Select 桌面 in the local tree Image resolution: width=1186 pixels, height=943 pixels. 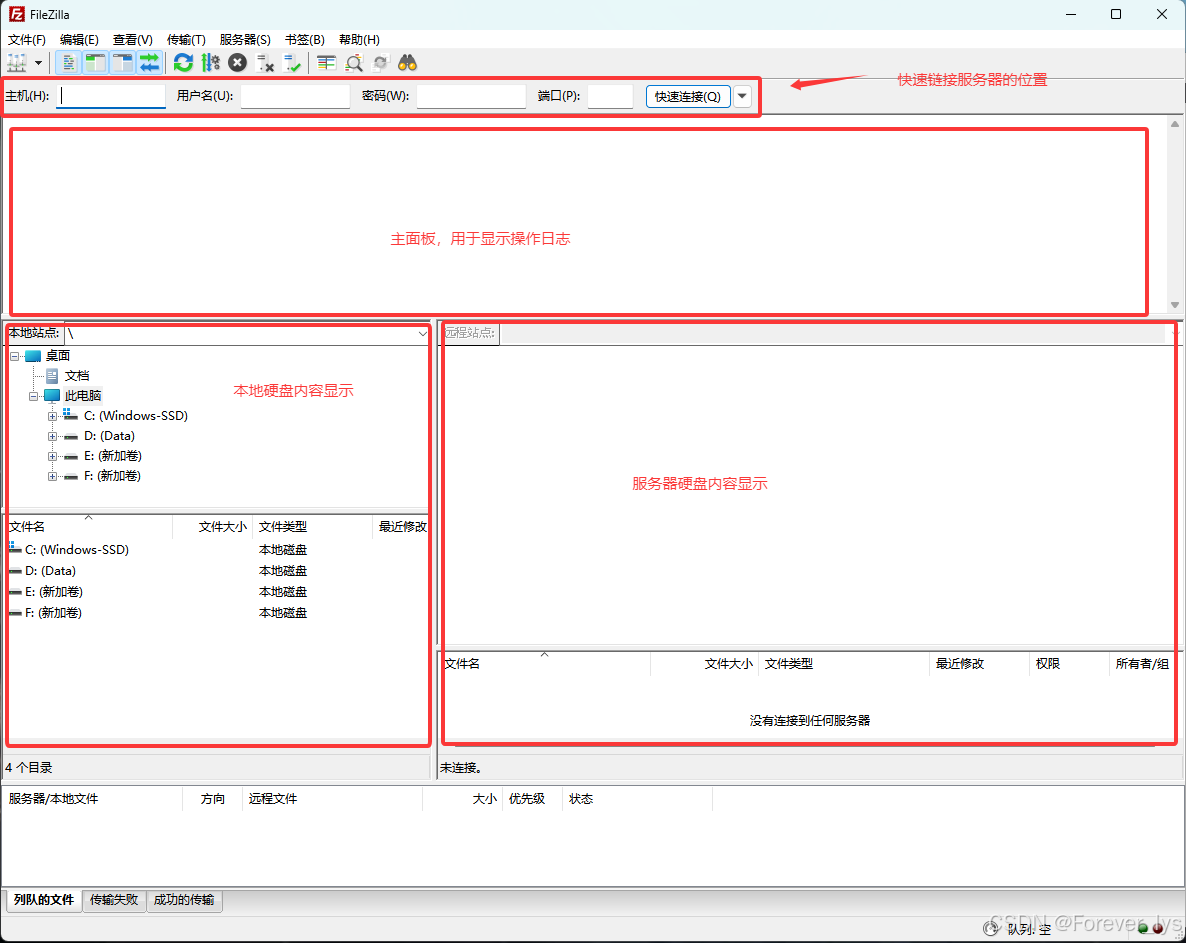[x=57, y=355]
